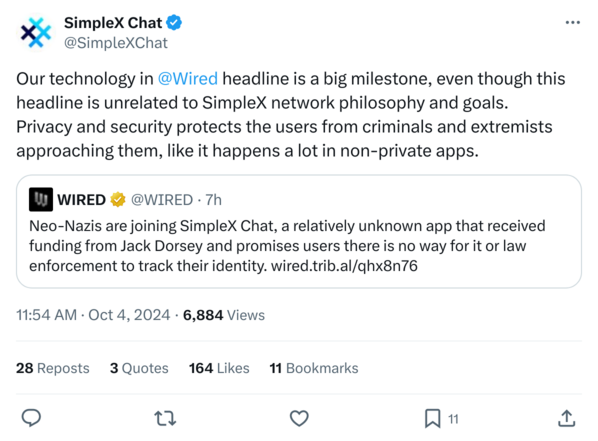
Task: Open the three-dot more options menu
Action: (572, 23)
